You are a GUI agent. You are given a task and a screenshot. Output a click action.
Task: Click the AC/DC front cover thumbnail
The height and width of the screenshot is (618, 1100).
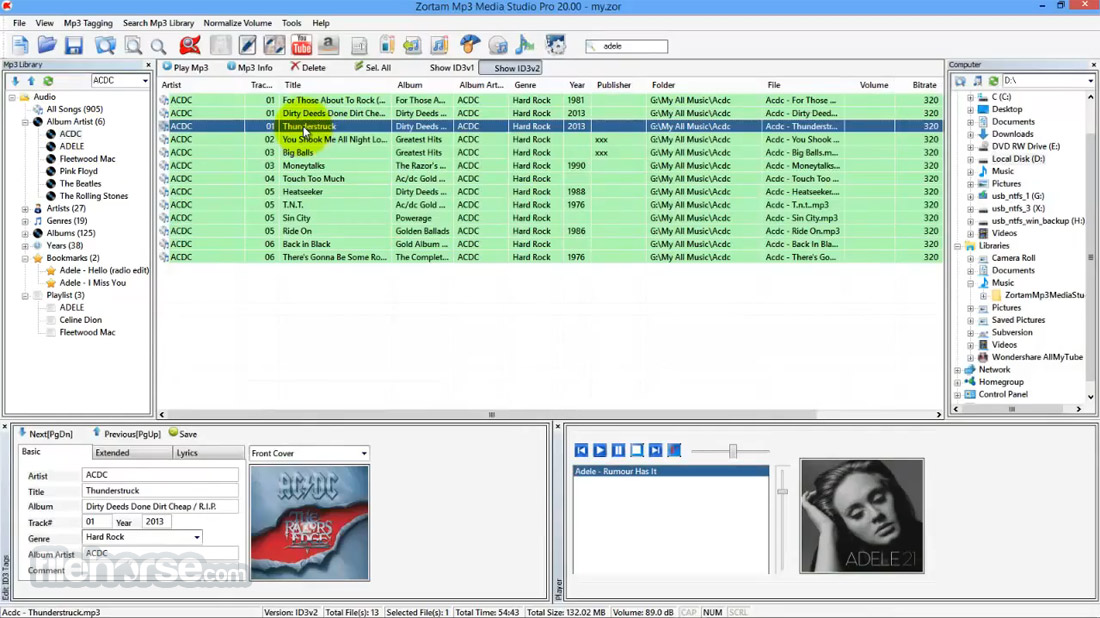click(309, 523)
